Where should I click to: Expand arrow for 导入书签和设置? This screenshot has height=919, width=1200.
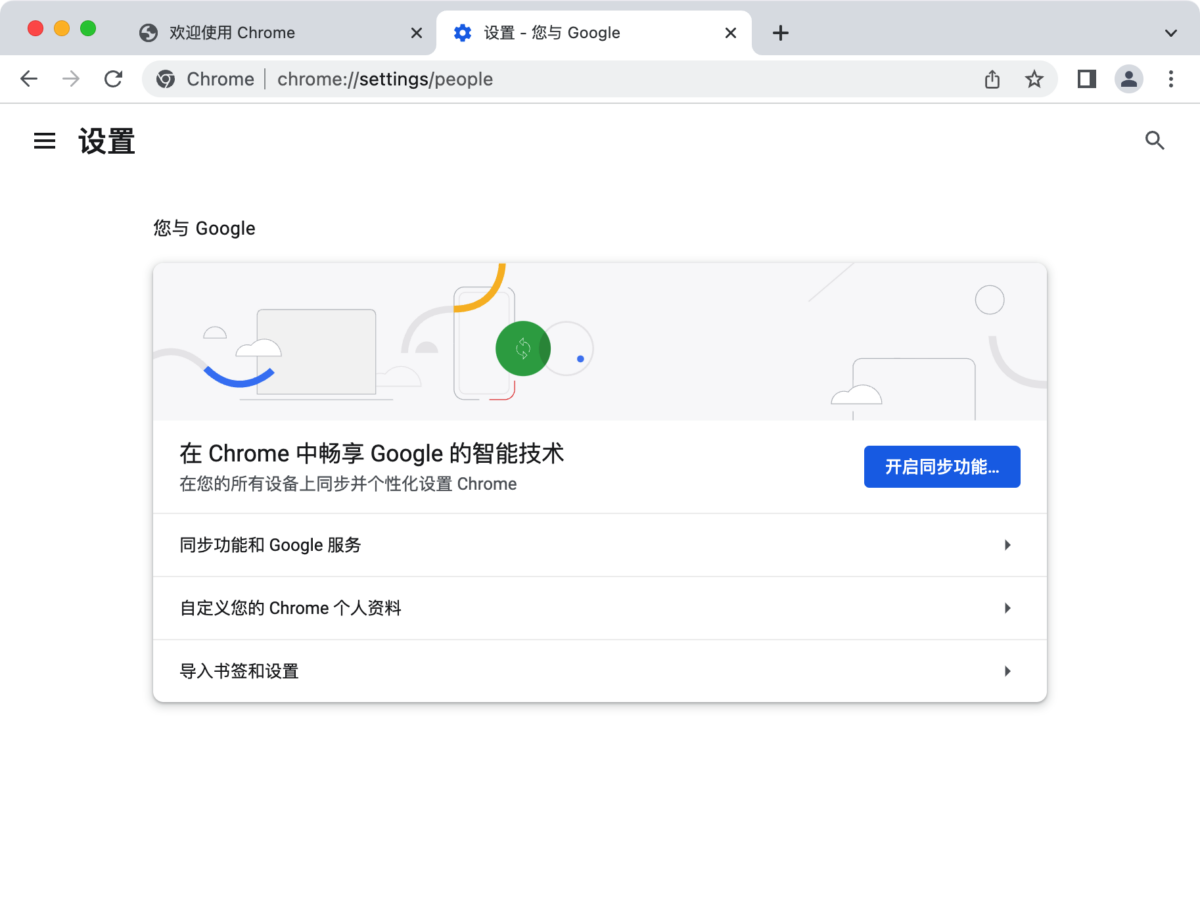point(1008,671)
